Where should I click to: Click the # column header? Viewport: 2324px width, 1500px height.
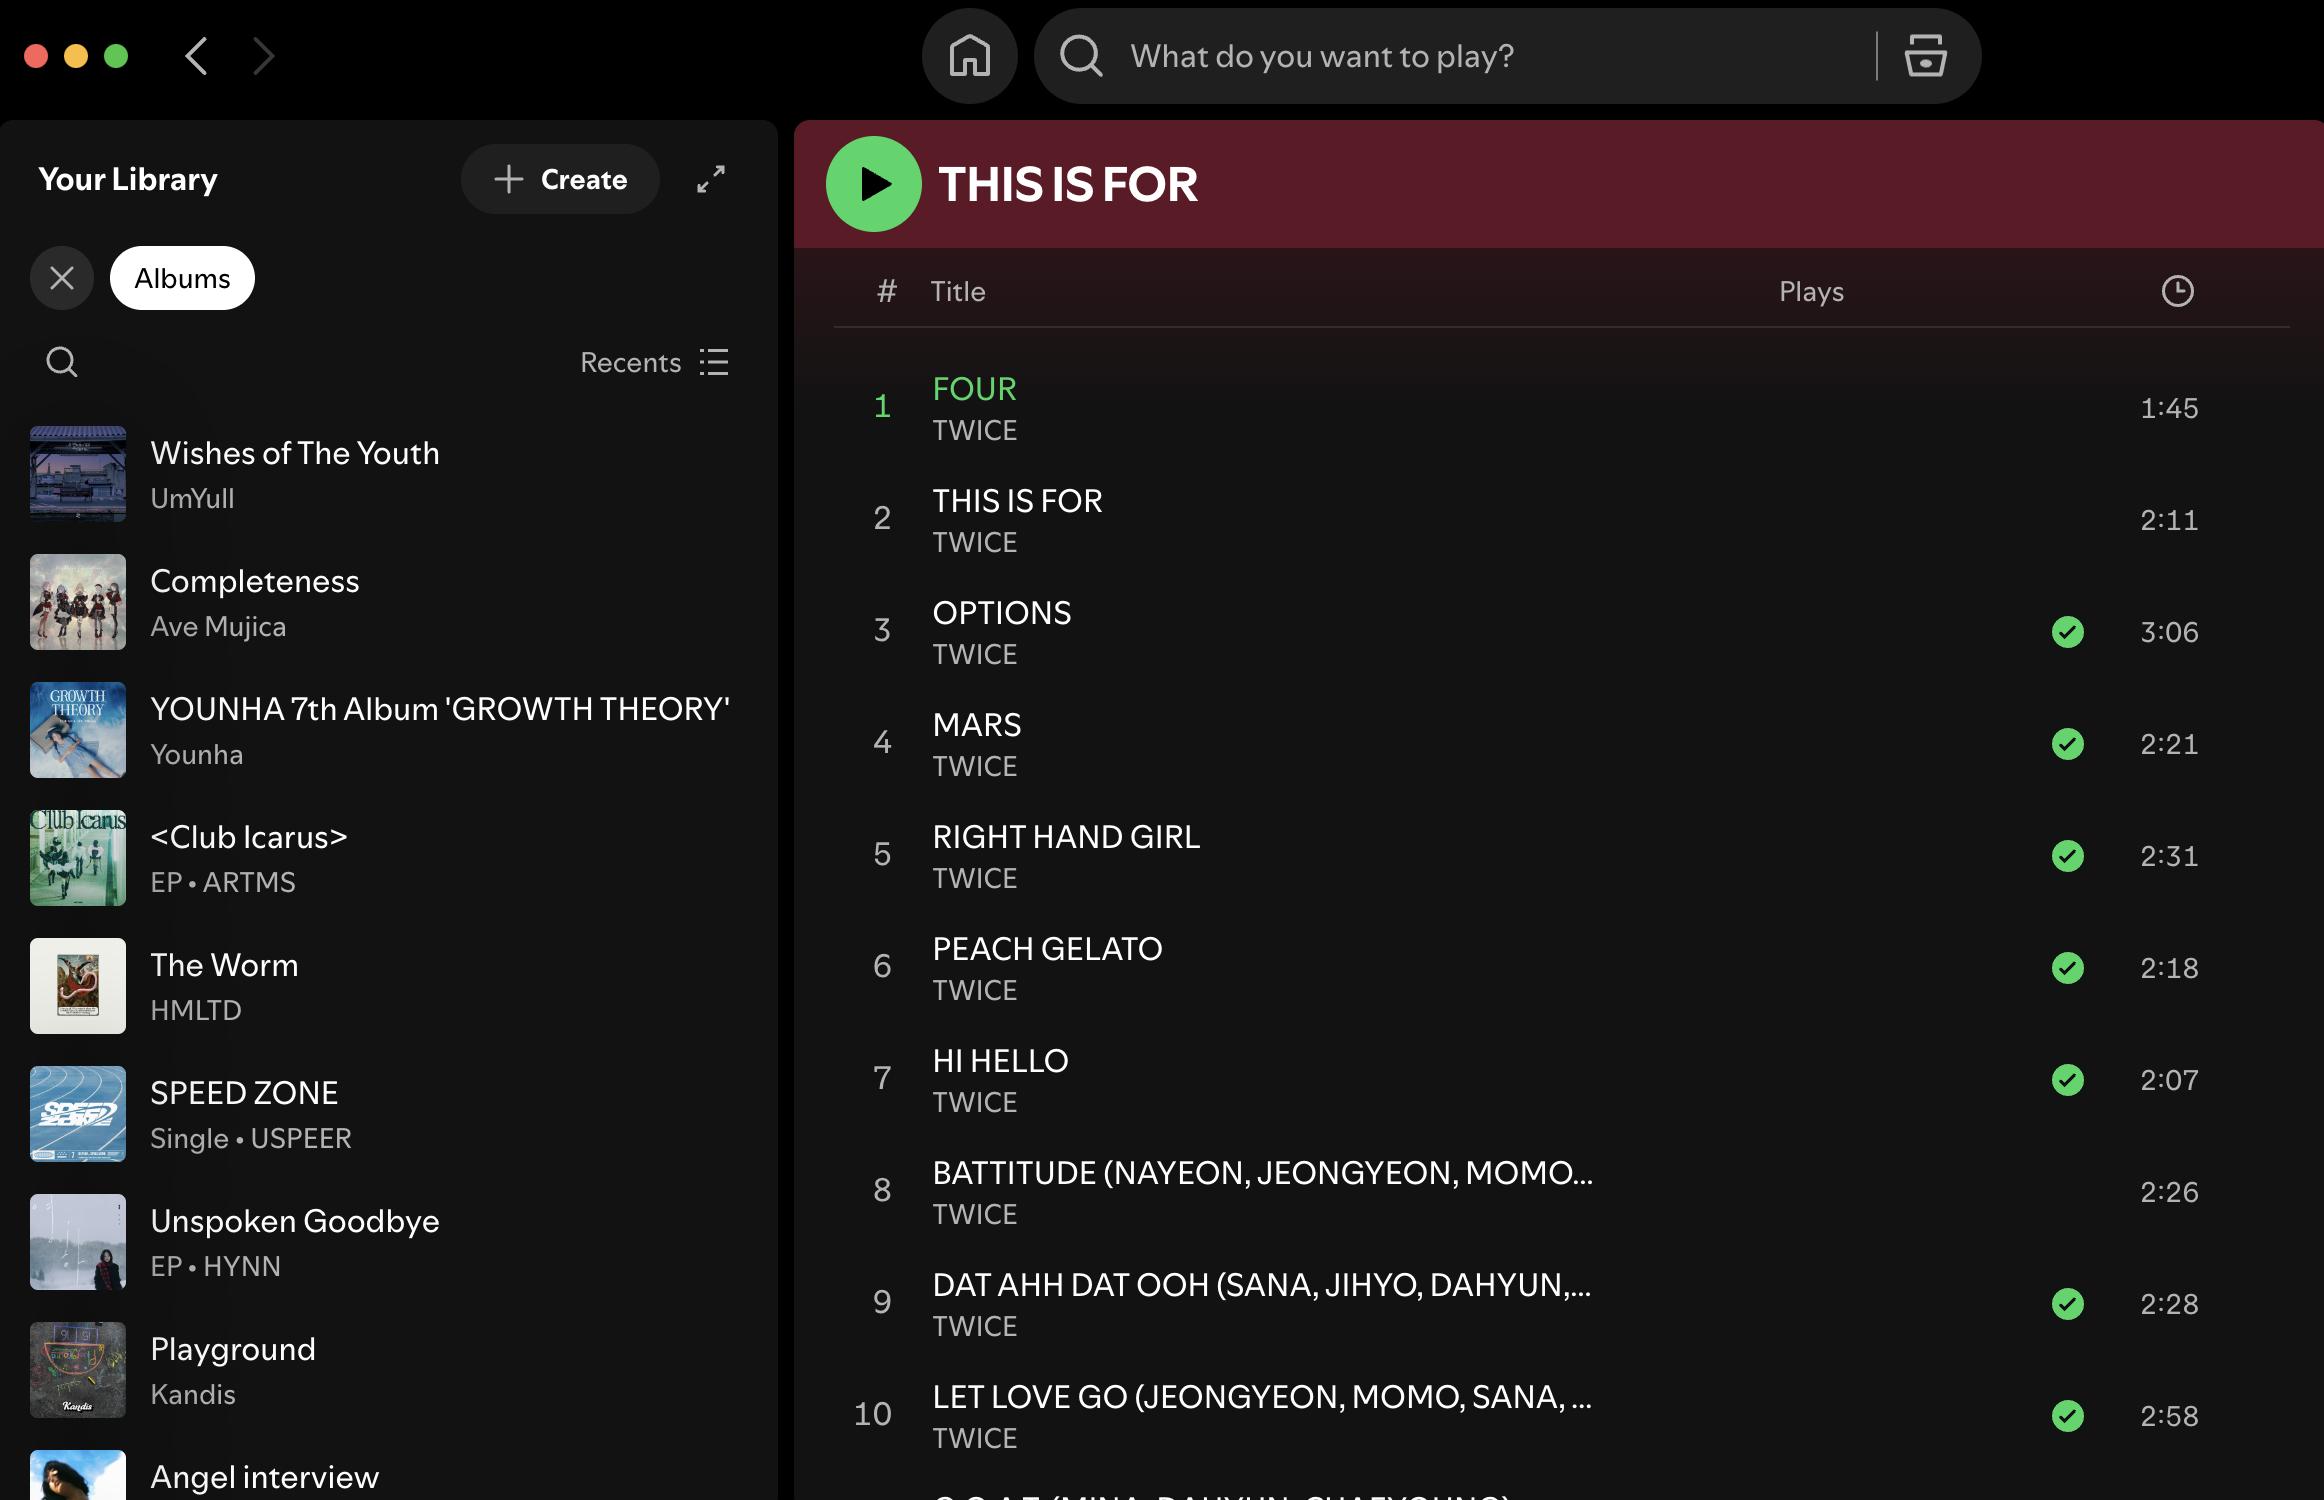coord(886,291)
